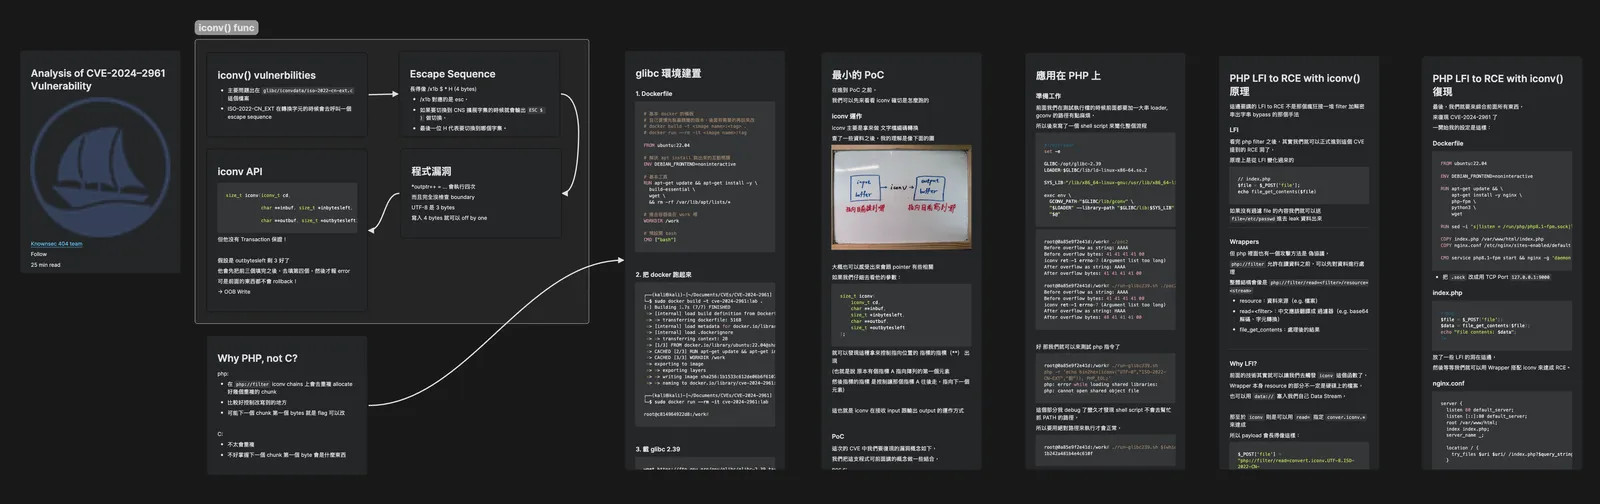Click the Dockerfile subheading in 復現 card

(x=1448, y=143)
